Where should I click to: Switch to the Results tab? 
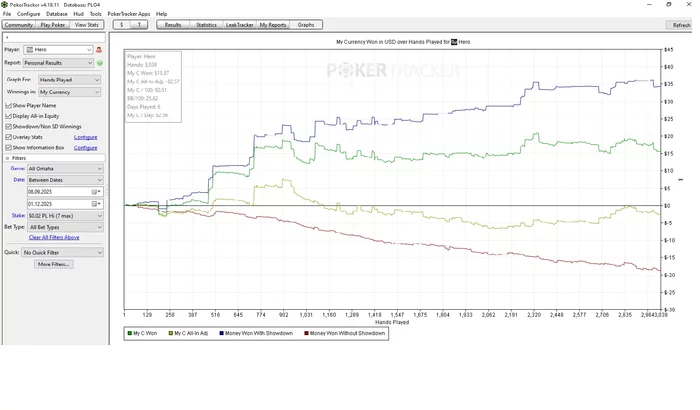click(x=173, y=25)
